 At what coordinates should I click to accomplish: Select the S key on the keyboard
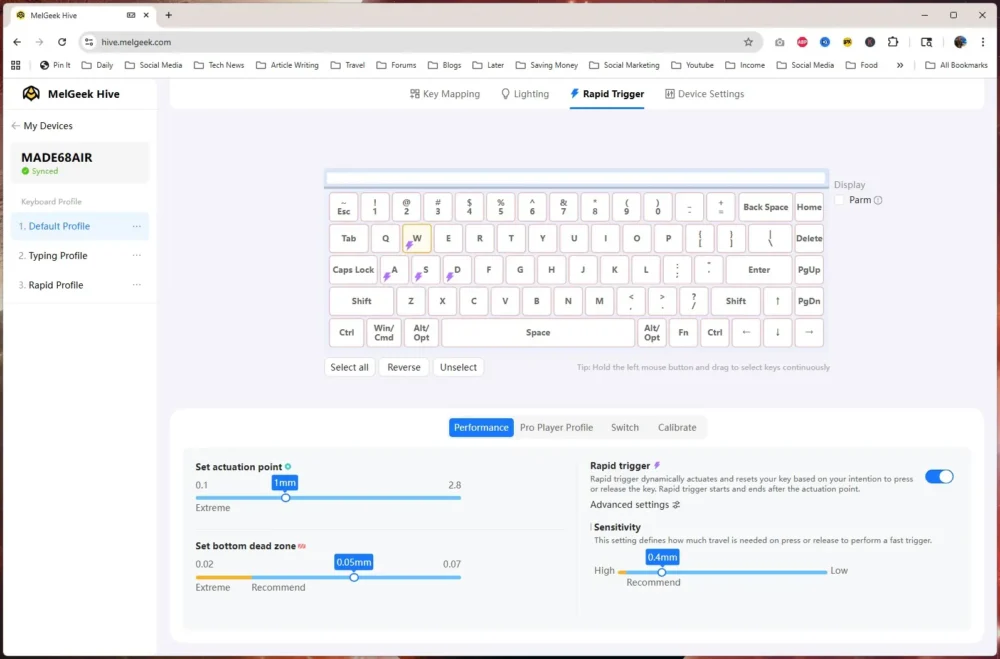coord(425,270)
